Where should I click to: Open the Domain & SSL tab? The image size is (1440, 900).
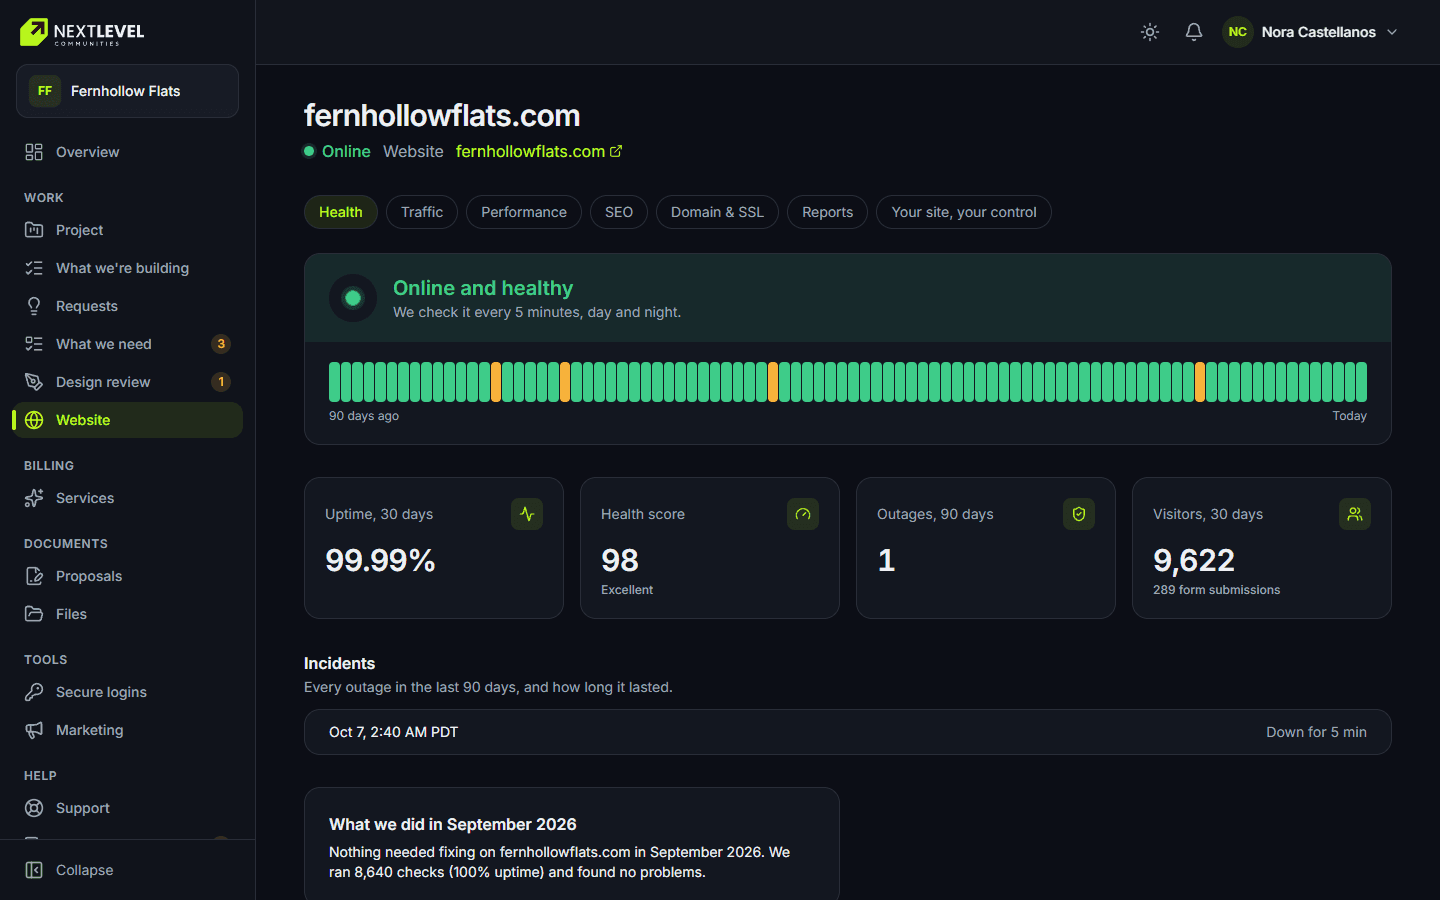pyautogui.click(x=717, y=212)
